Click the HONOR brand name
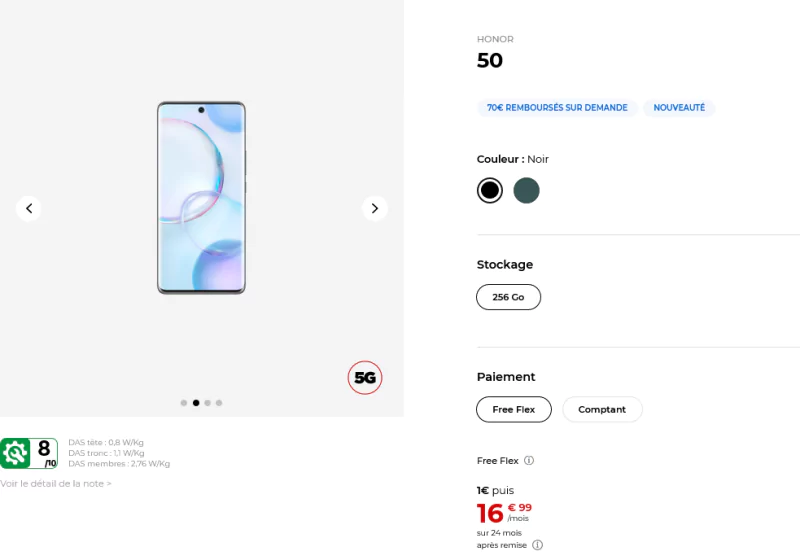 tap(495, 39)
